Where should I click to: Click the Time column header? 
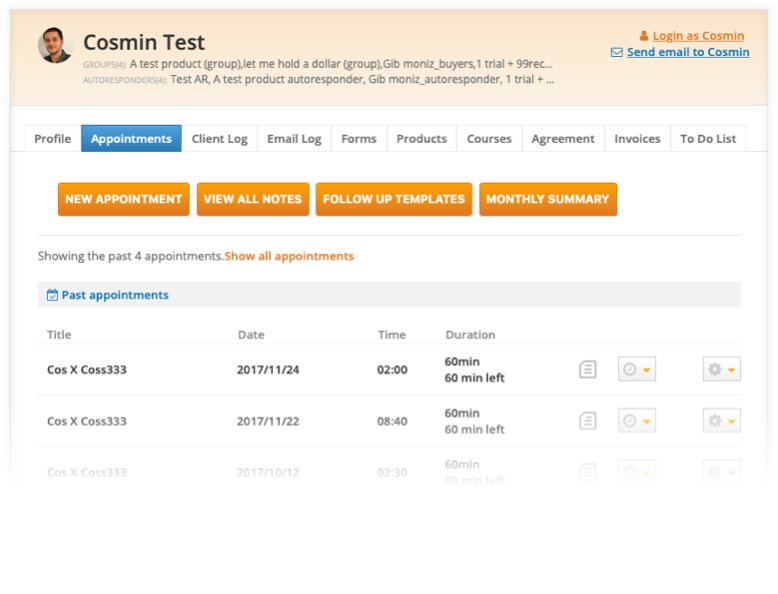(392, 335)
